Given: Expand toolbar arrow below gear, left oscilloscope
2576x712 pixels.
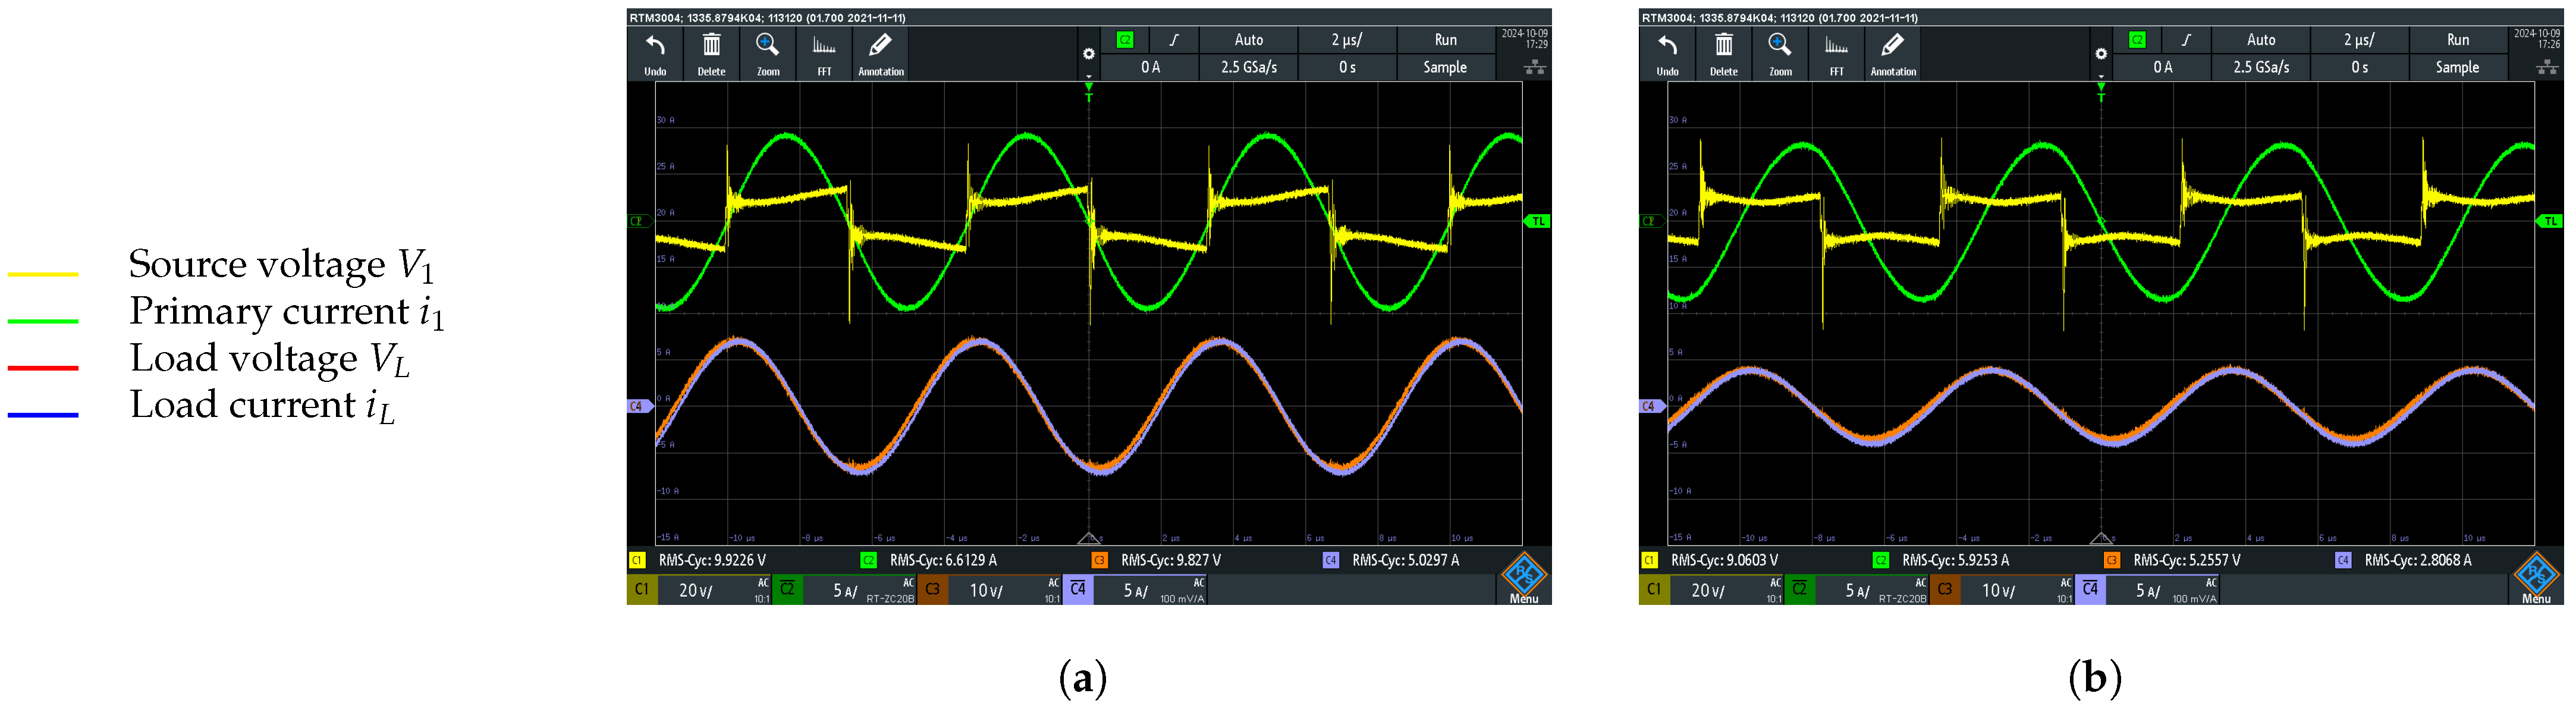Looking at the screenshot, I should point(1088,76).
